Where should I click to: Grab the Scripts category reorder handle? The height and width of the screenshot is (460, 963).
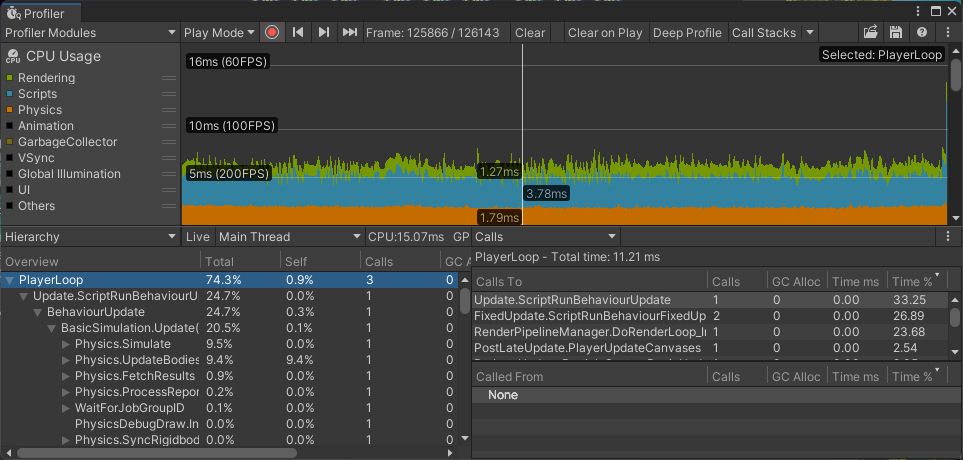169,94
